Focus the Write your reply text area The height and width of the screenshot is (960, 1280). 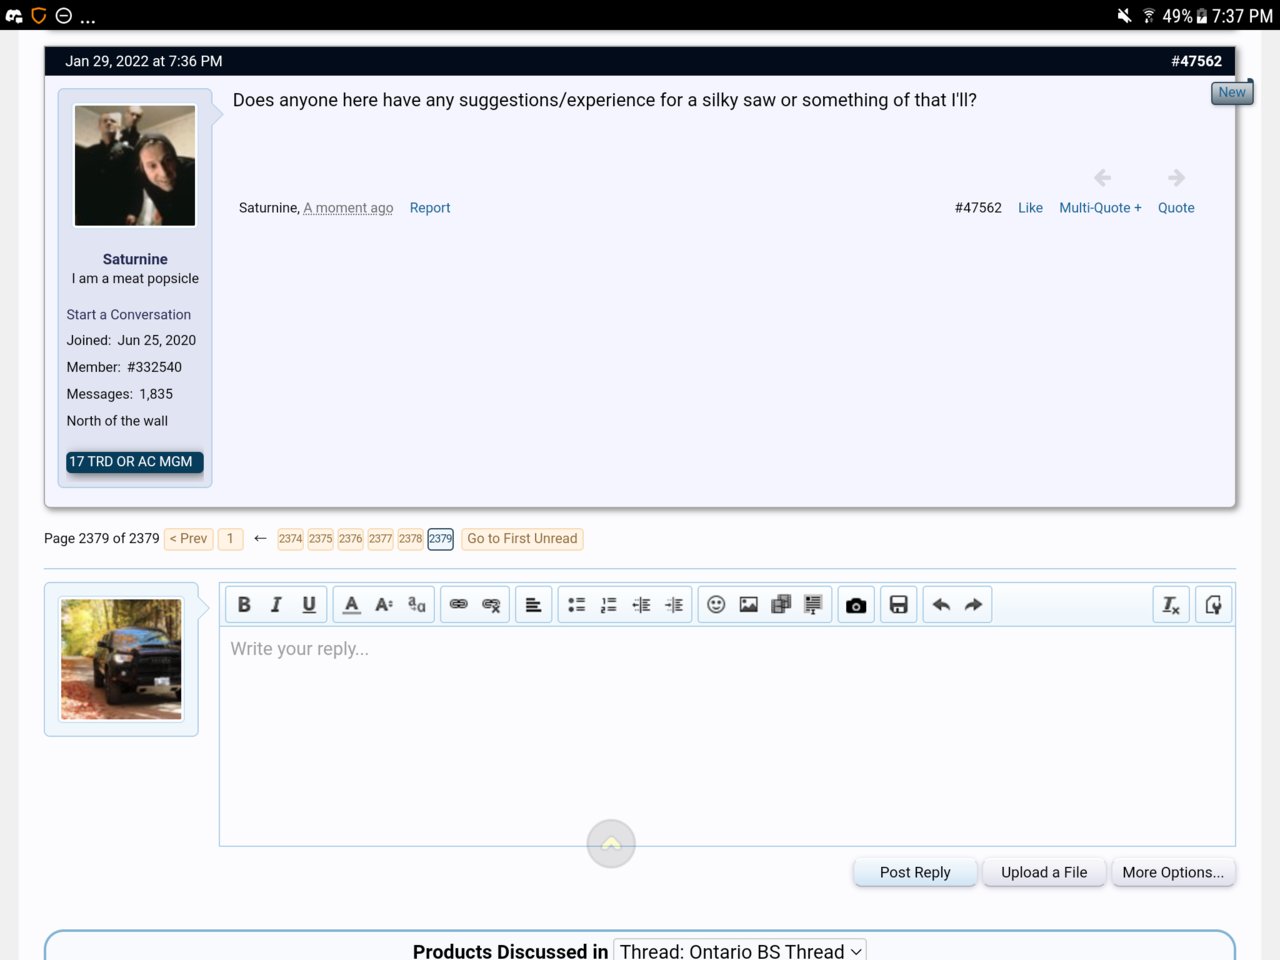point(727,736)
